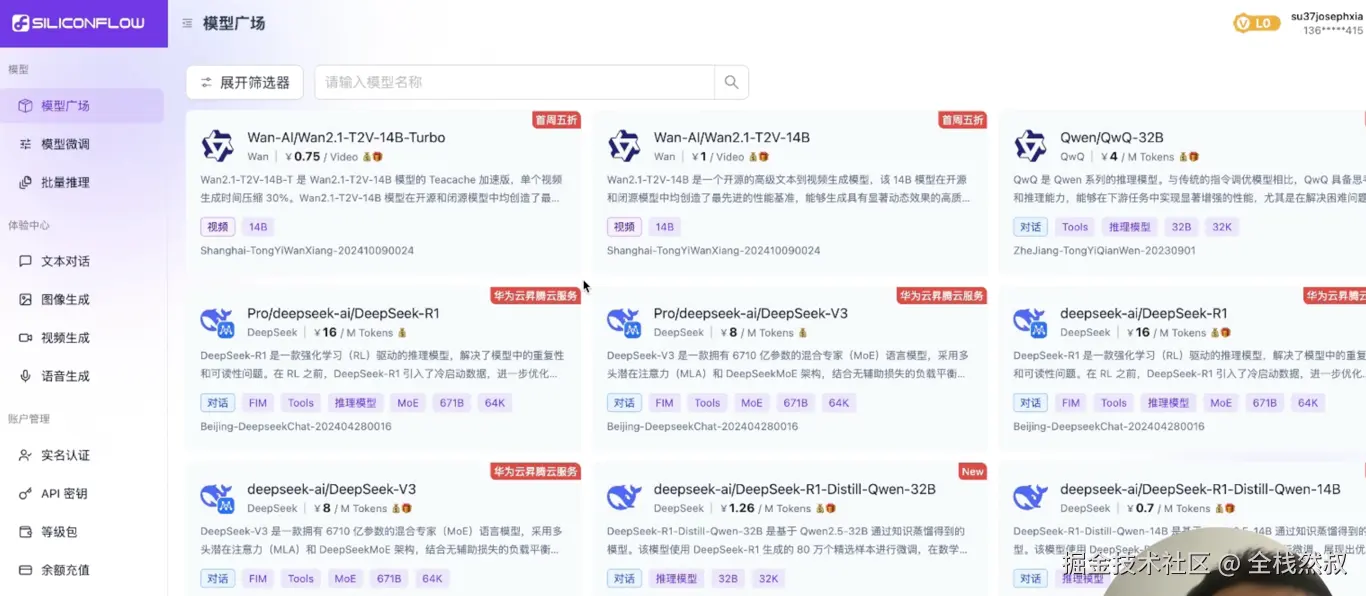Click the DeepSeek-R1-Distill-Qwen-32B whale logo
Viewport: 1366px width, 596px height.
coord(624,498)
